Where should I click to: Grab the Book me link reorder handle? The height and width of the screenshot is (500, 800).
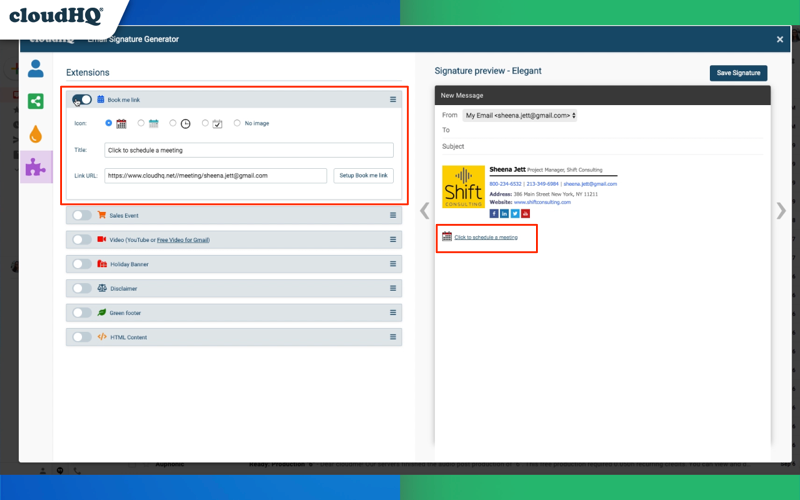(x=393, y=99)
